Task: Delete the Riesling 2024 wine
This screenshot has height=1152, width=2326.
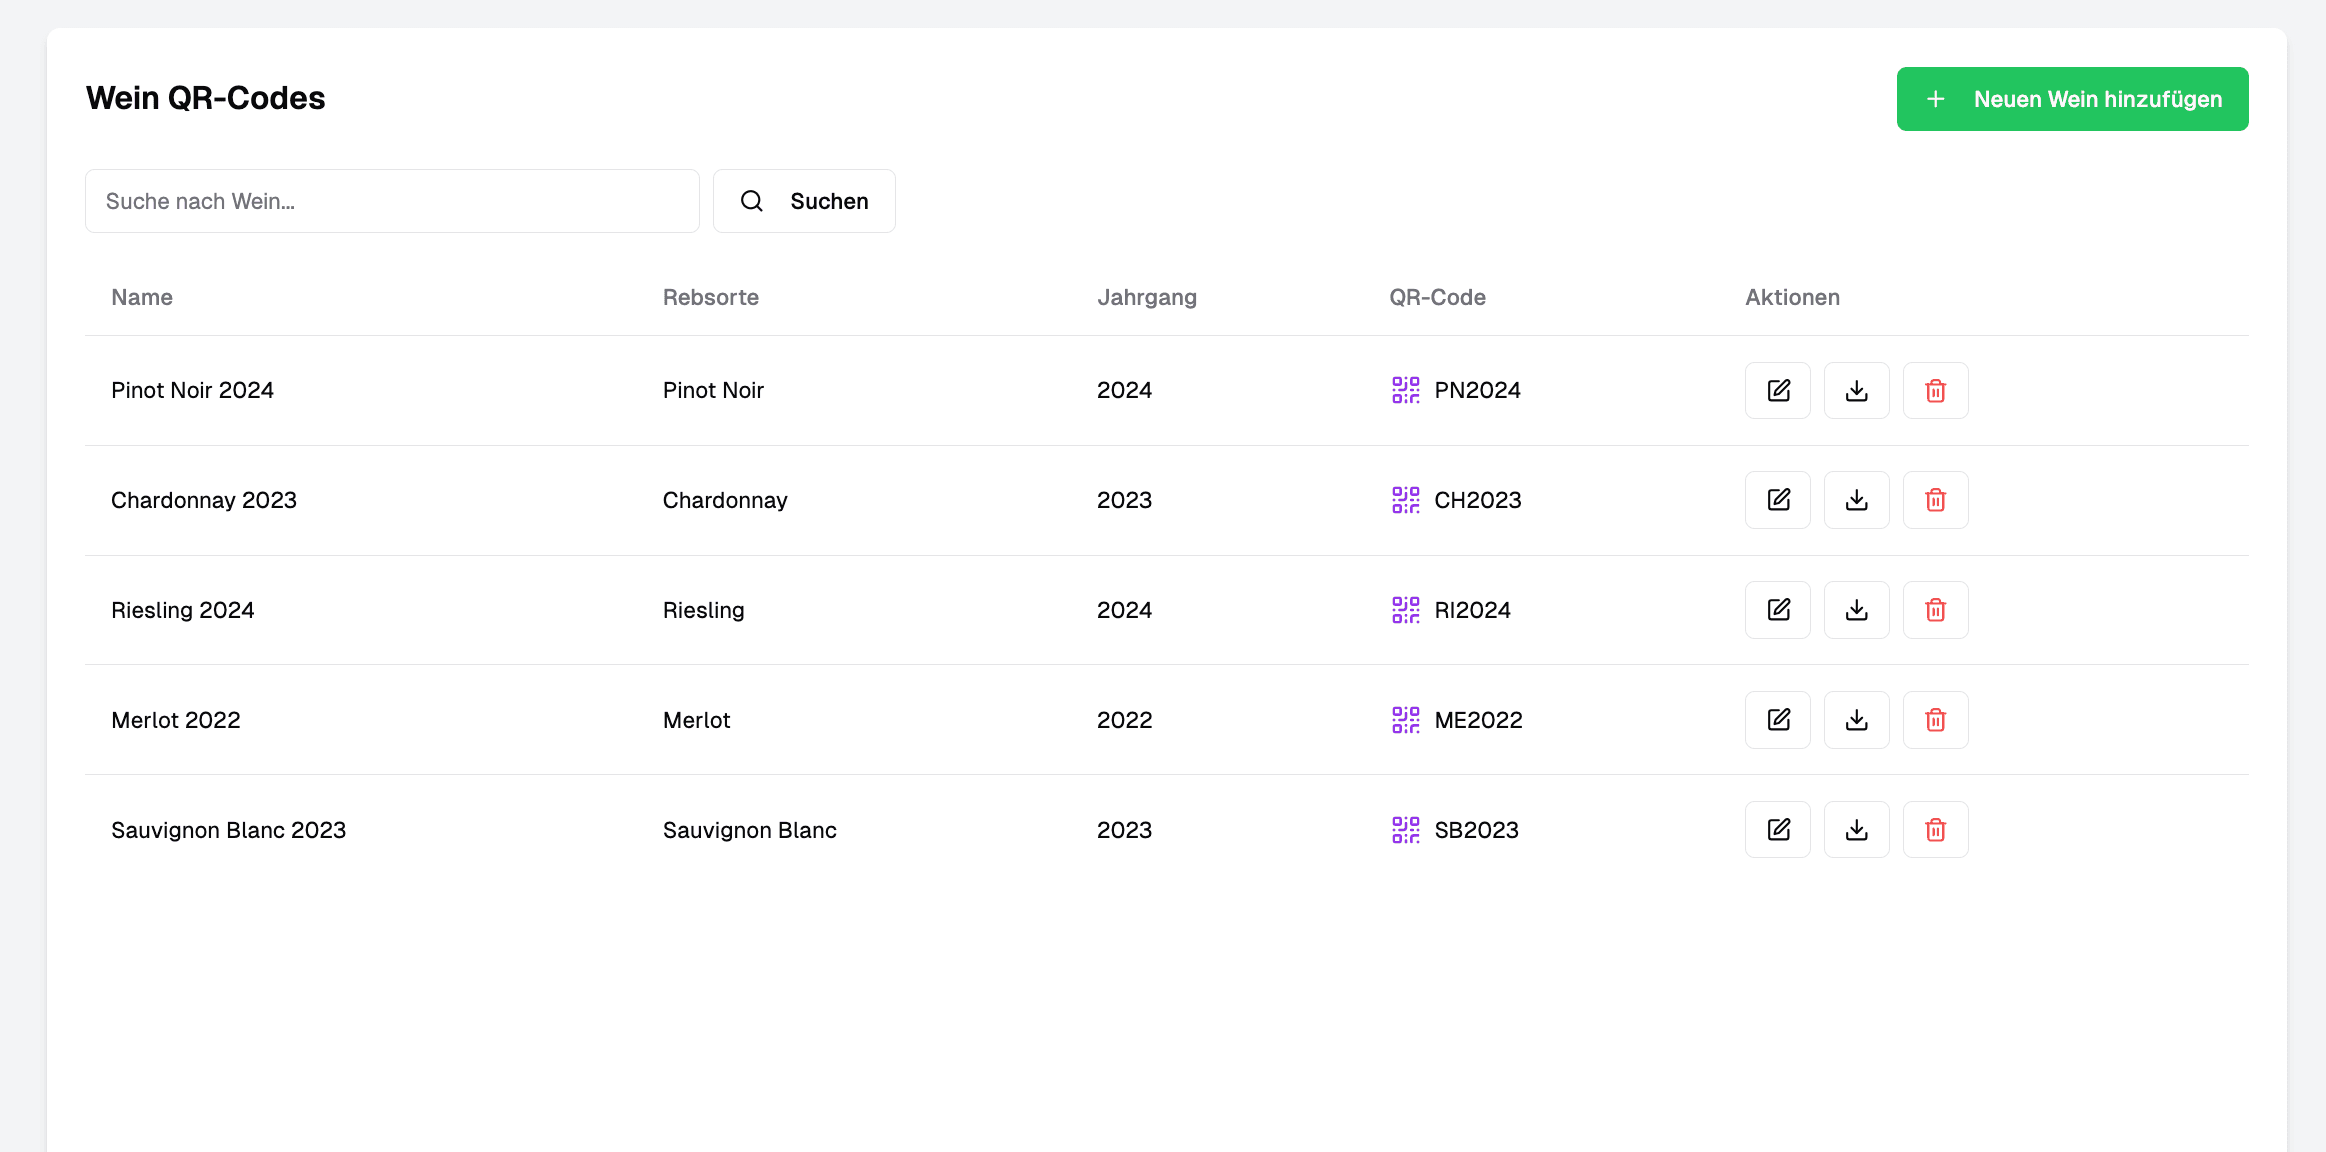Action: point(1936,610)
